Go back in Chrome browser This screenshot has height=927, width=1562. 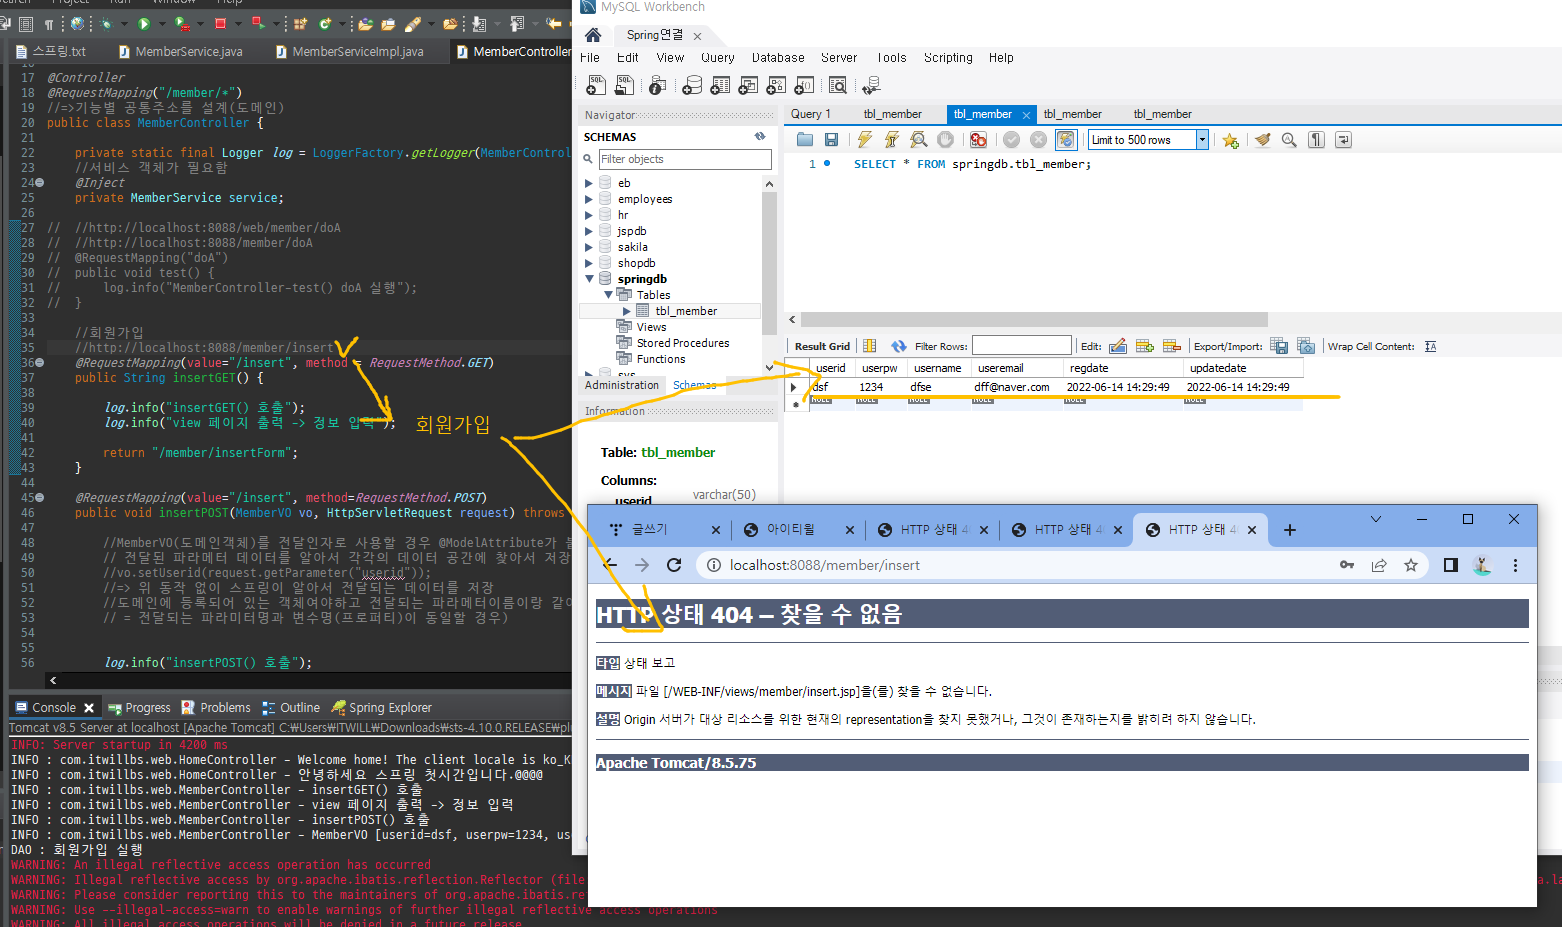pos(610,565)
